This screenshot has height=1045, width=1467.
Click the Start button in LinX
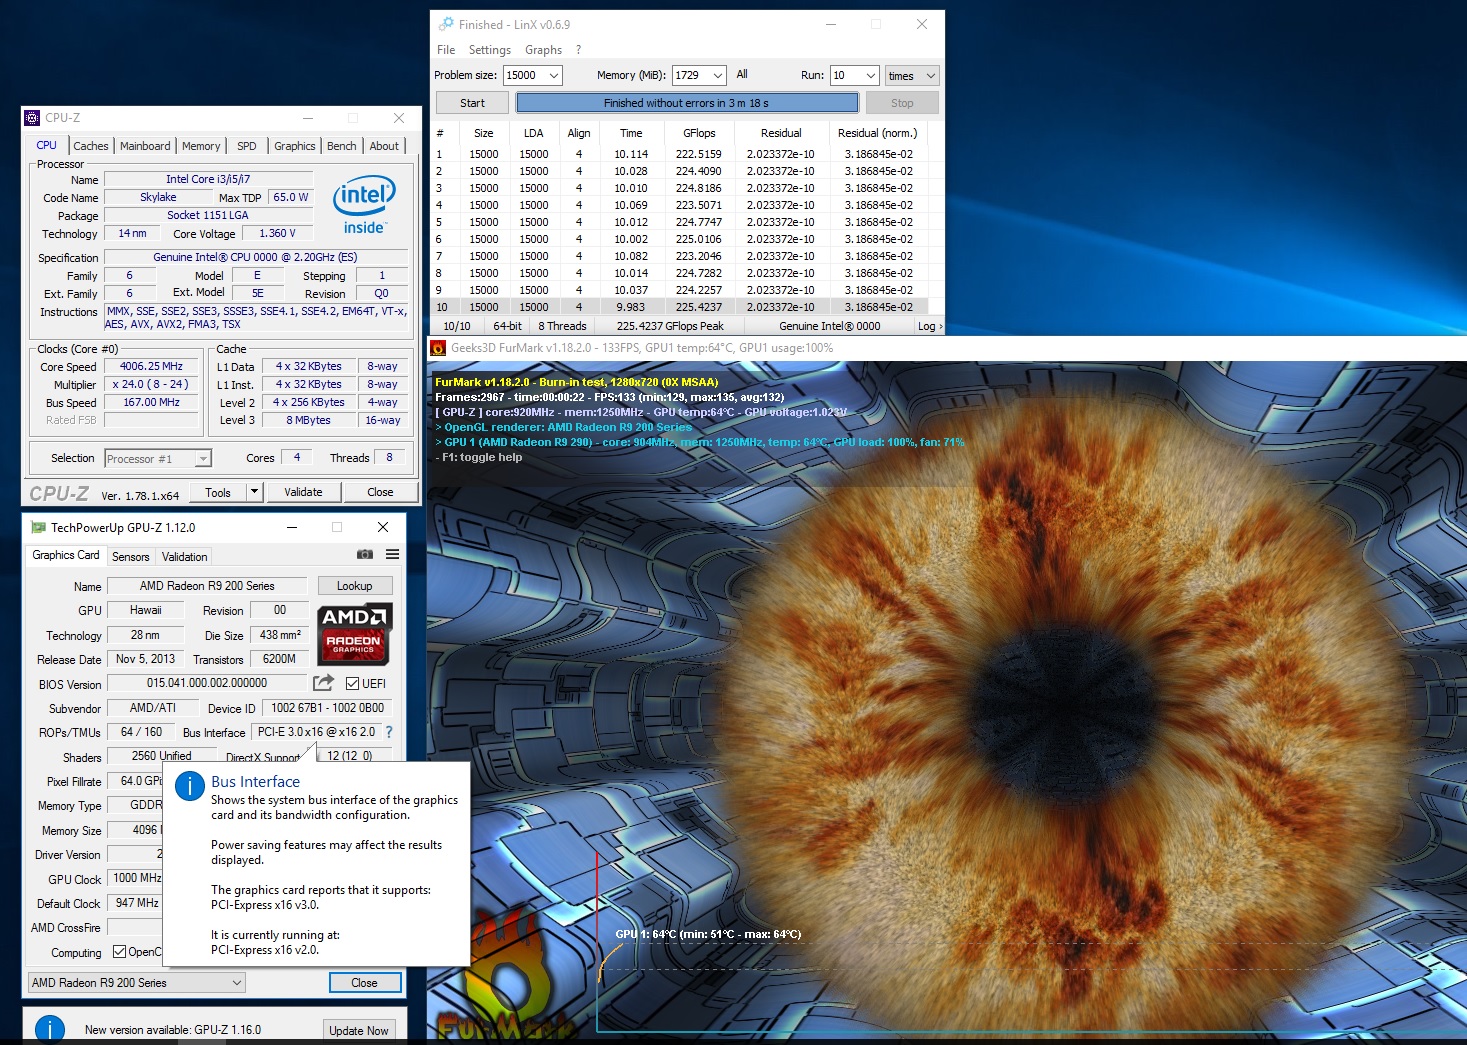click(472, 103)
